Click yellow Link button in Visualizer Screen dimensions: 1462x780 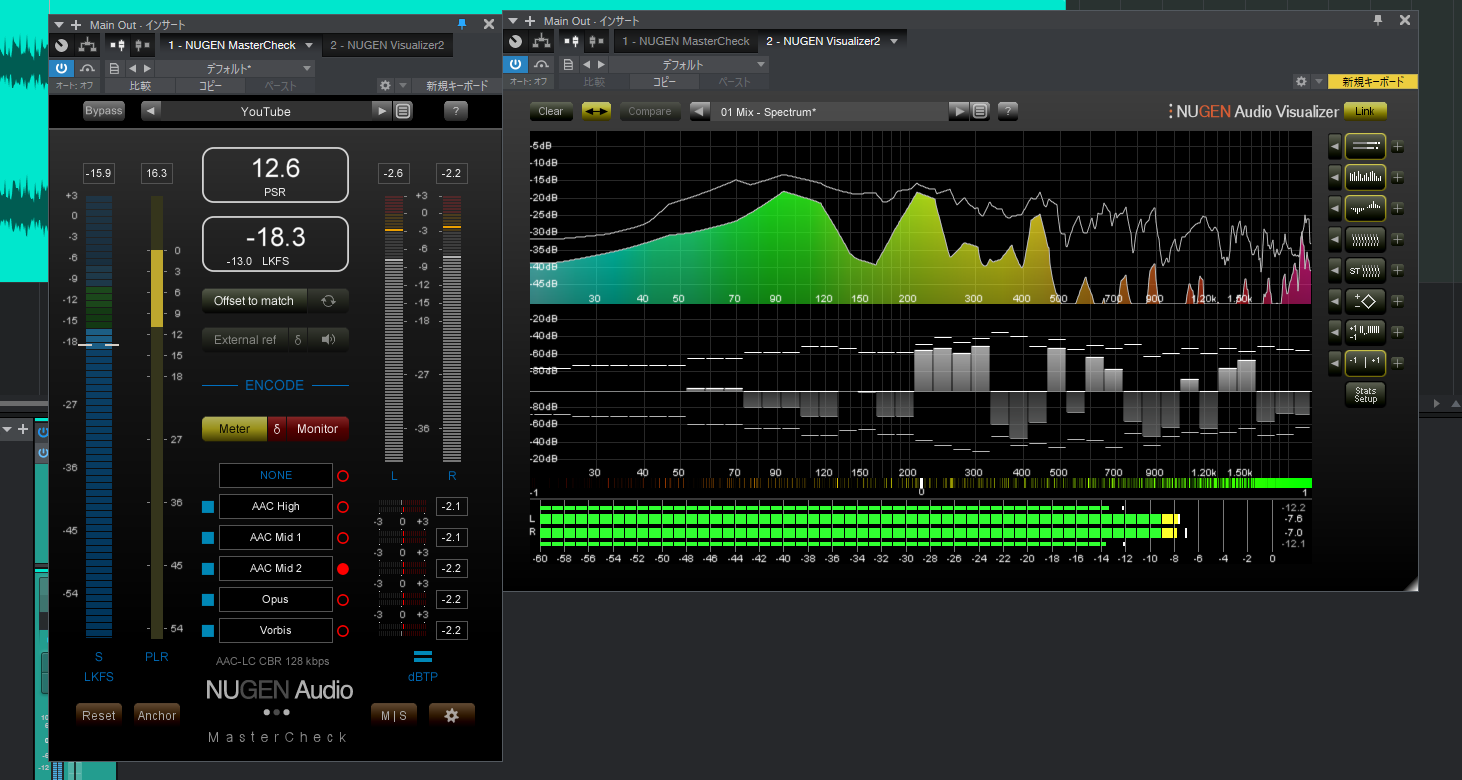point(1365,111)
